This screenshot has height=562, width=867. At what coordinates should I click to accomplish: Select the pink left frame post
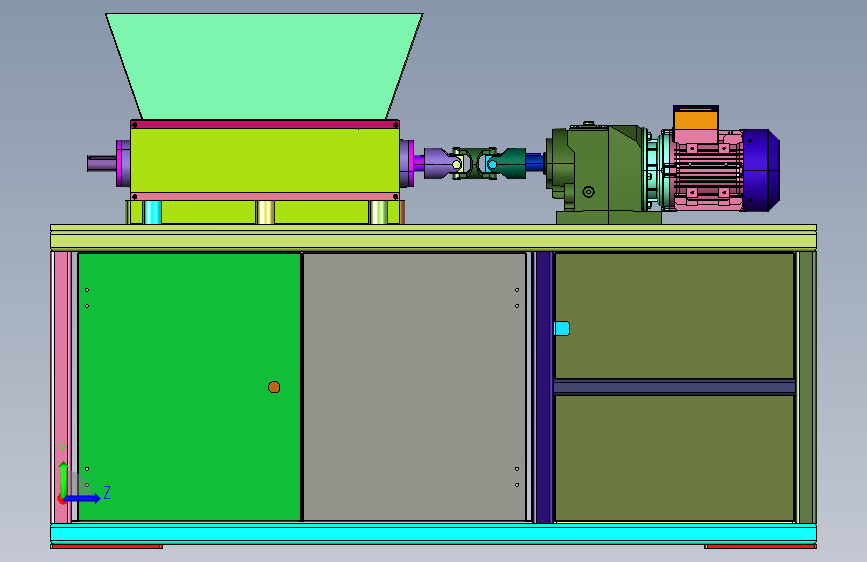pyautogui.click(x=61, y=387)
